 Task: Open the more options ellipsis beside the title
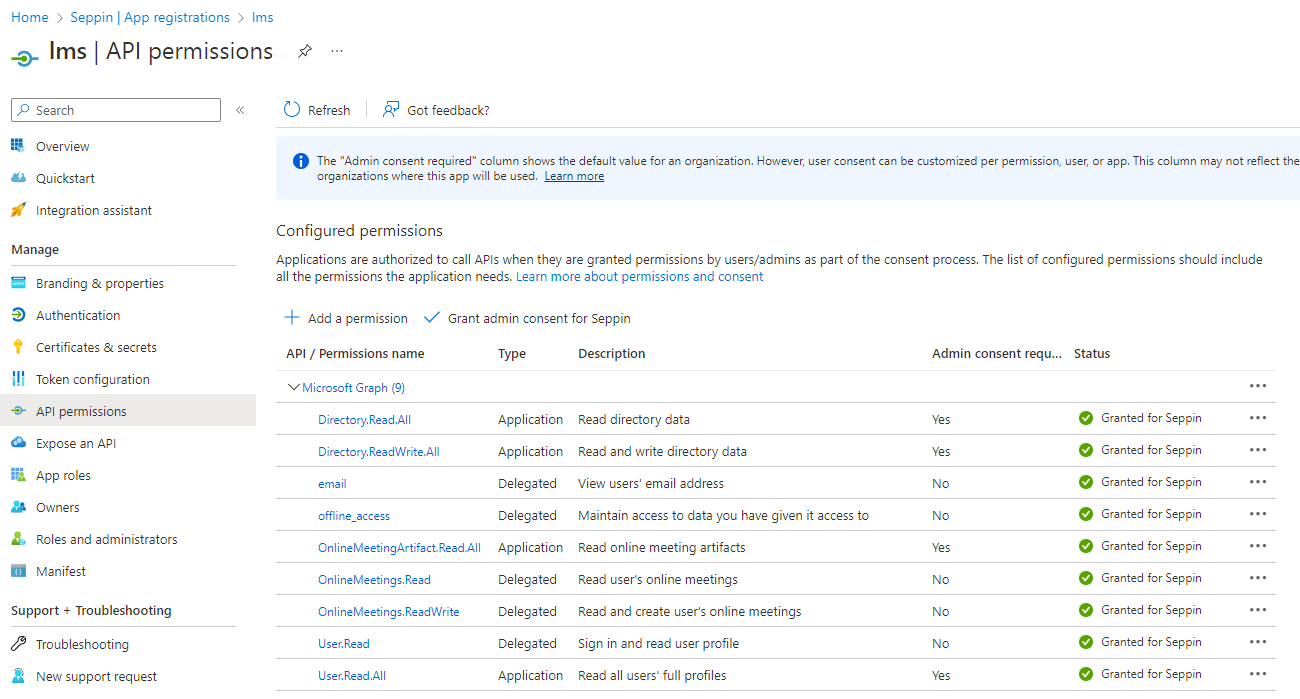(337, 51)
